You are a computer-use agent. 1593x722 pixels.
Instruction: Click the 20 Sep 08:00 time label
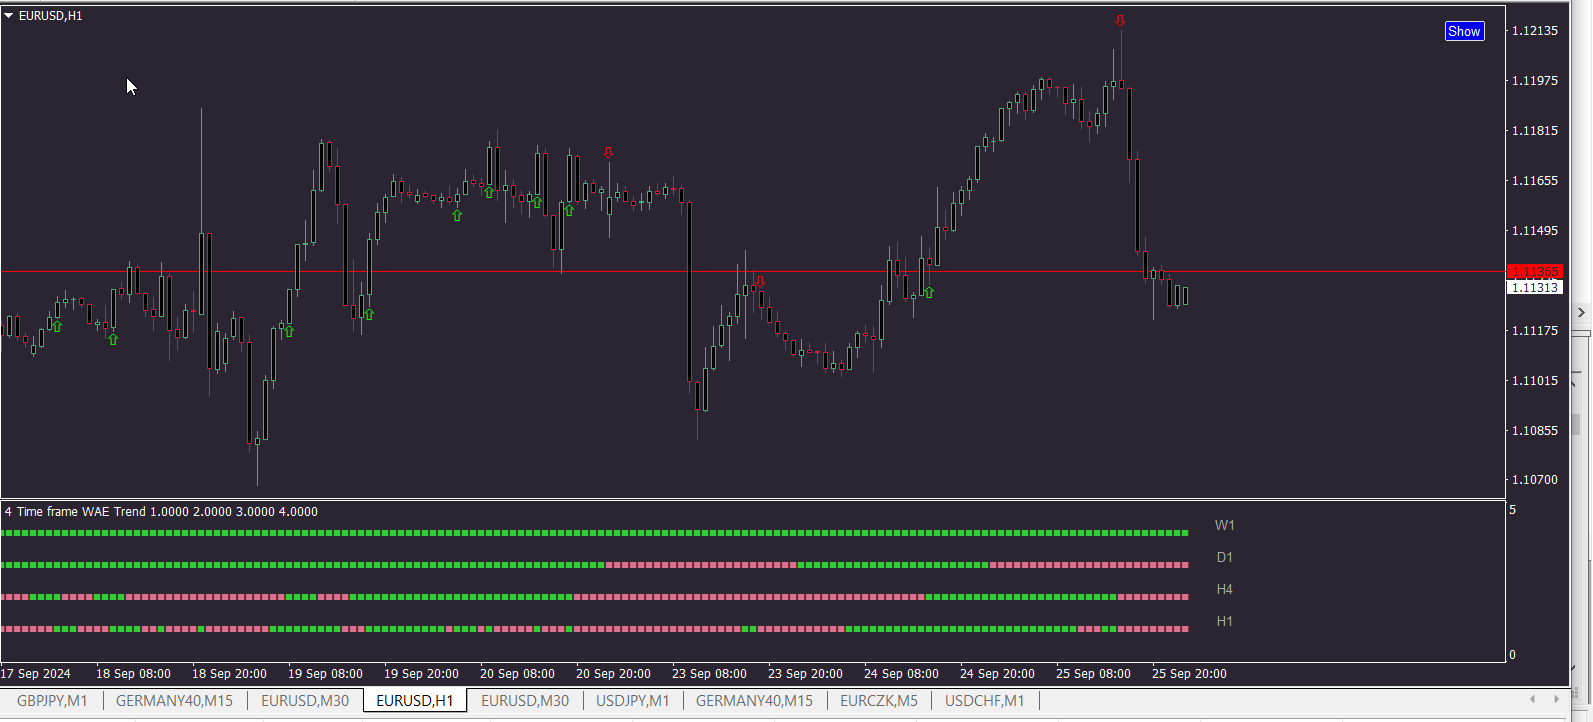tap(517, 674)
